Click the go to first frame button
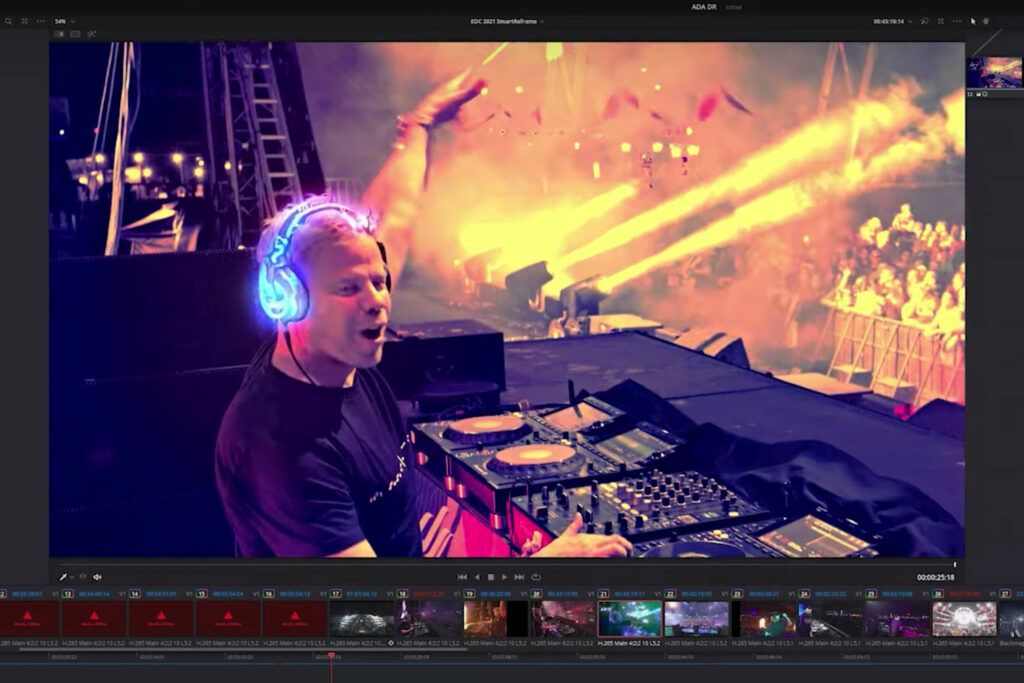 tap(462, 577)
